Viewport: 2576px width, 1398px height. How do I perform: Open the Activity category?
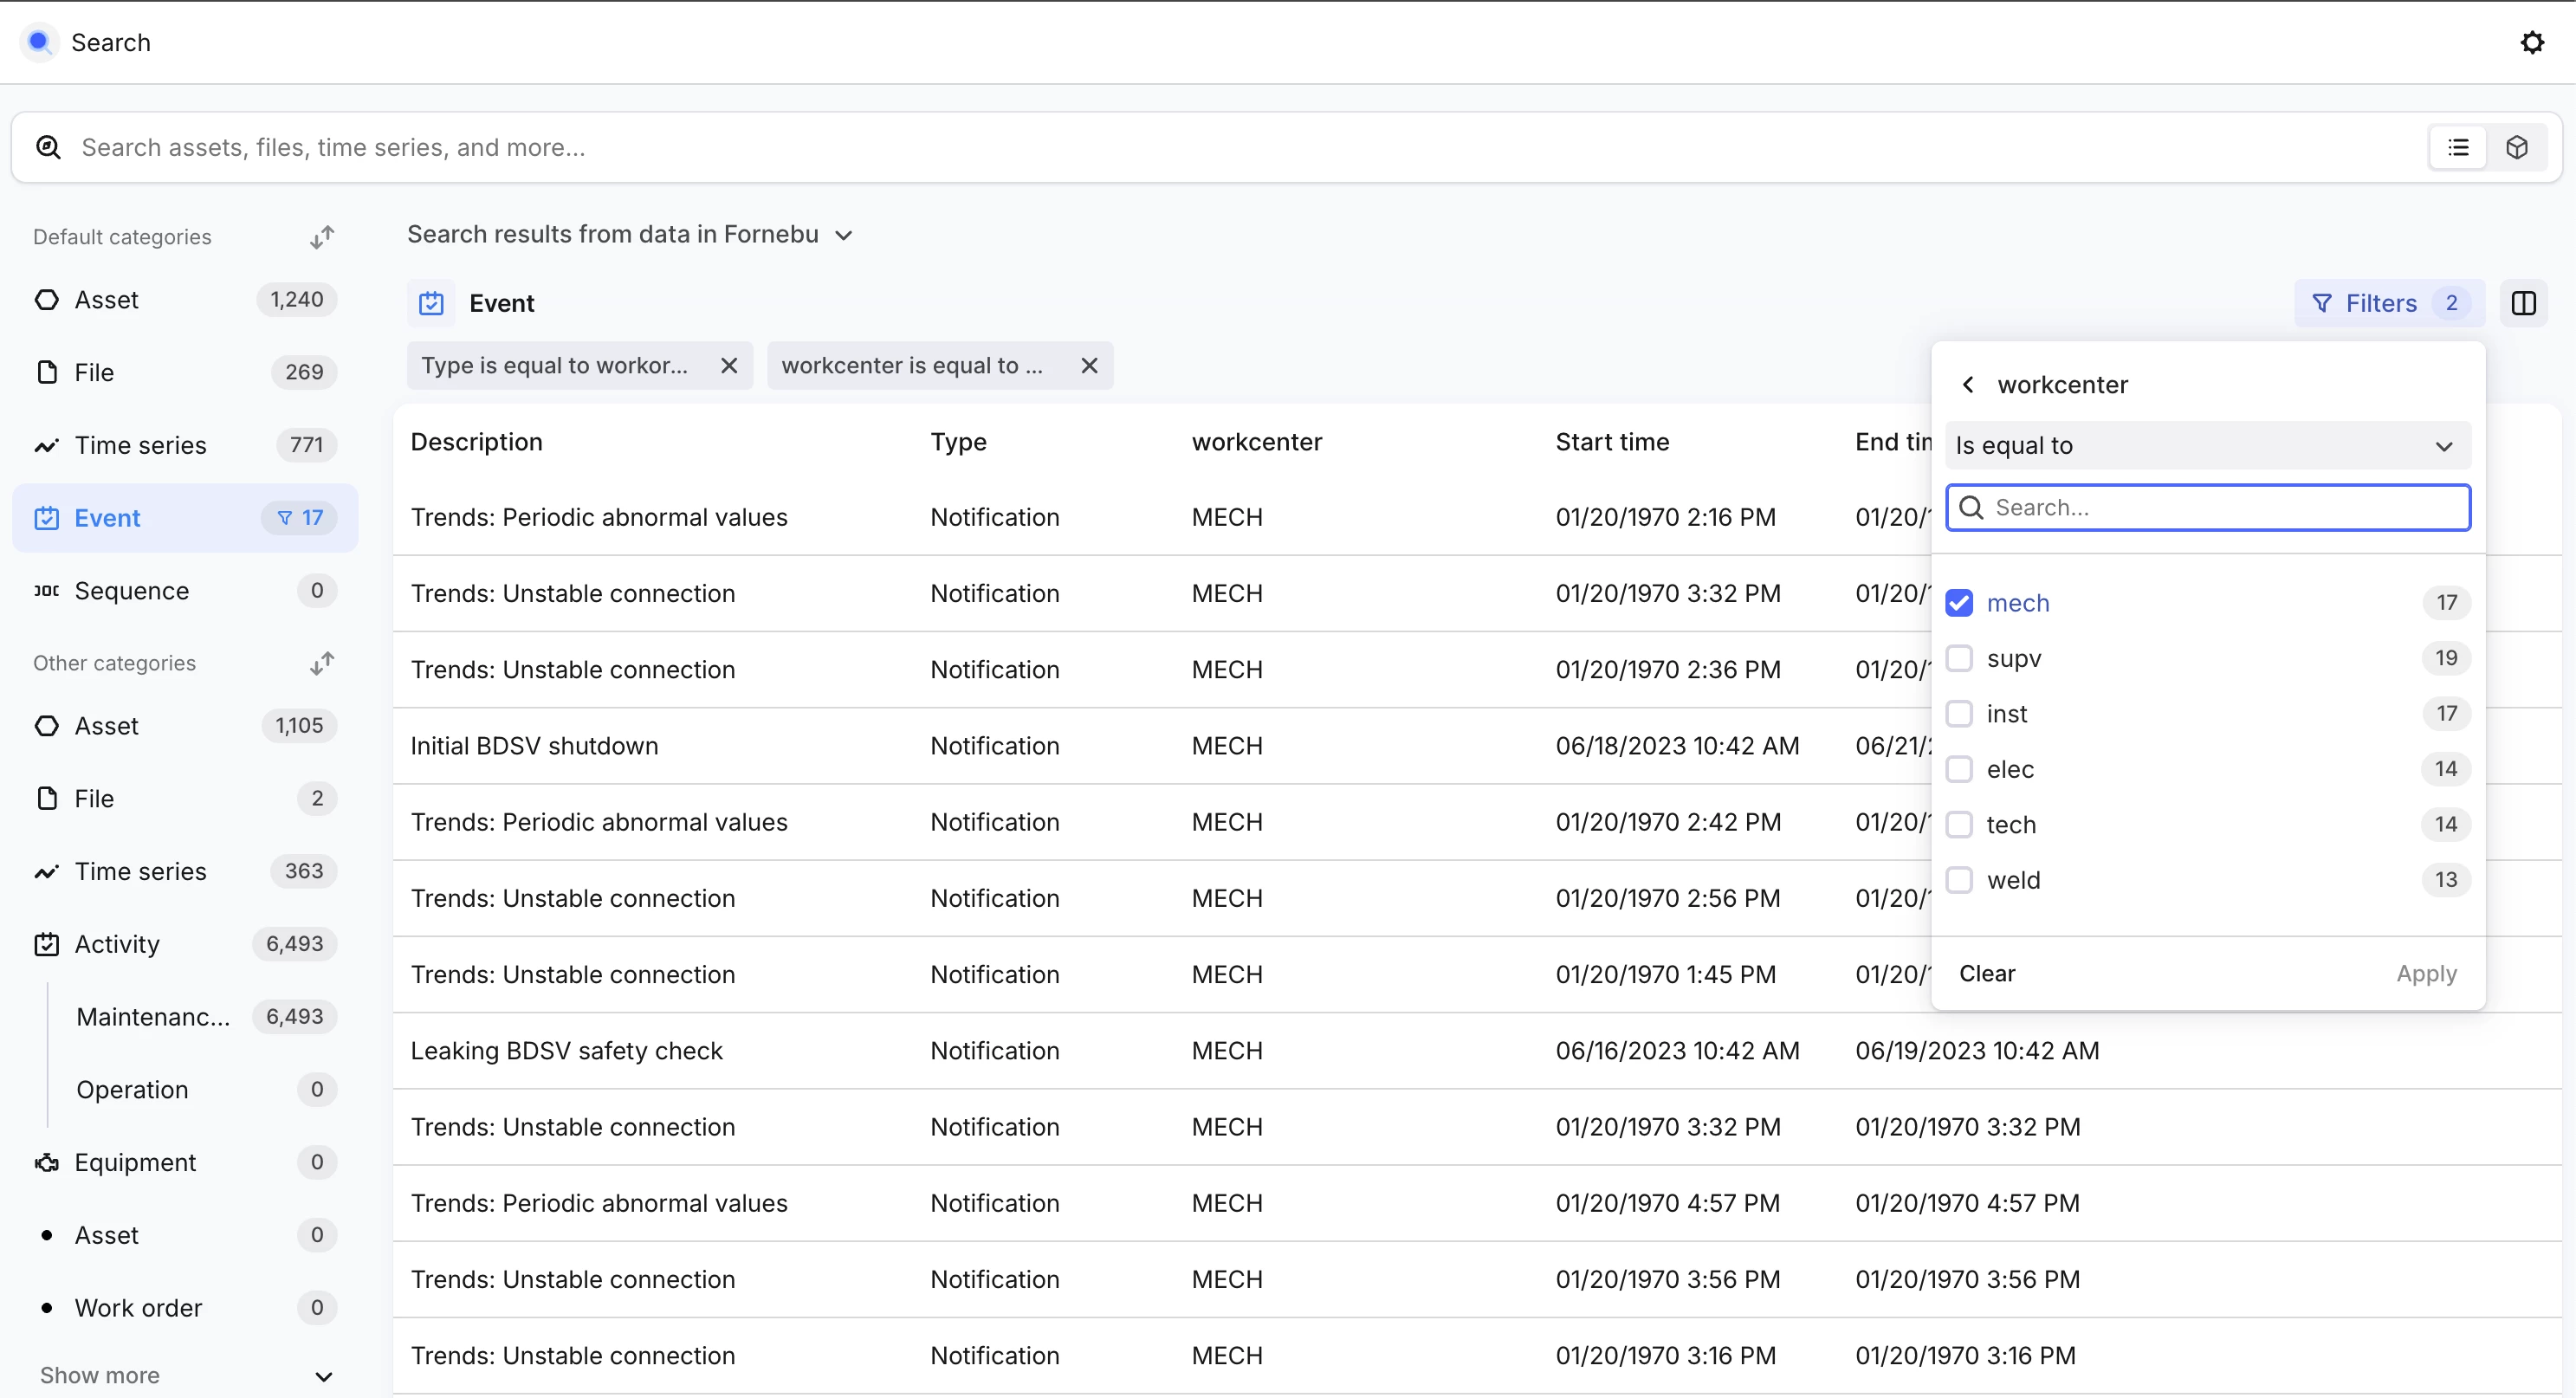point(117,944)
